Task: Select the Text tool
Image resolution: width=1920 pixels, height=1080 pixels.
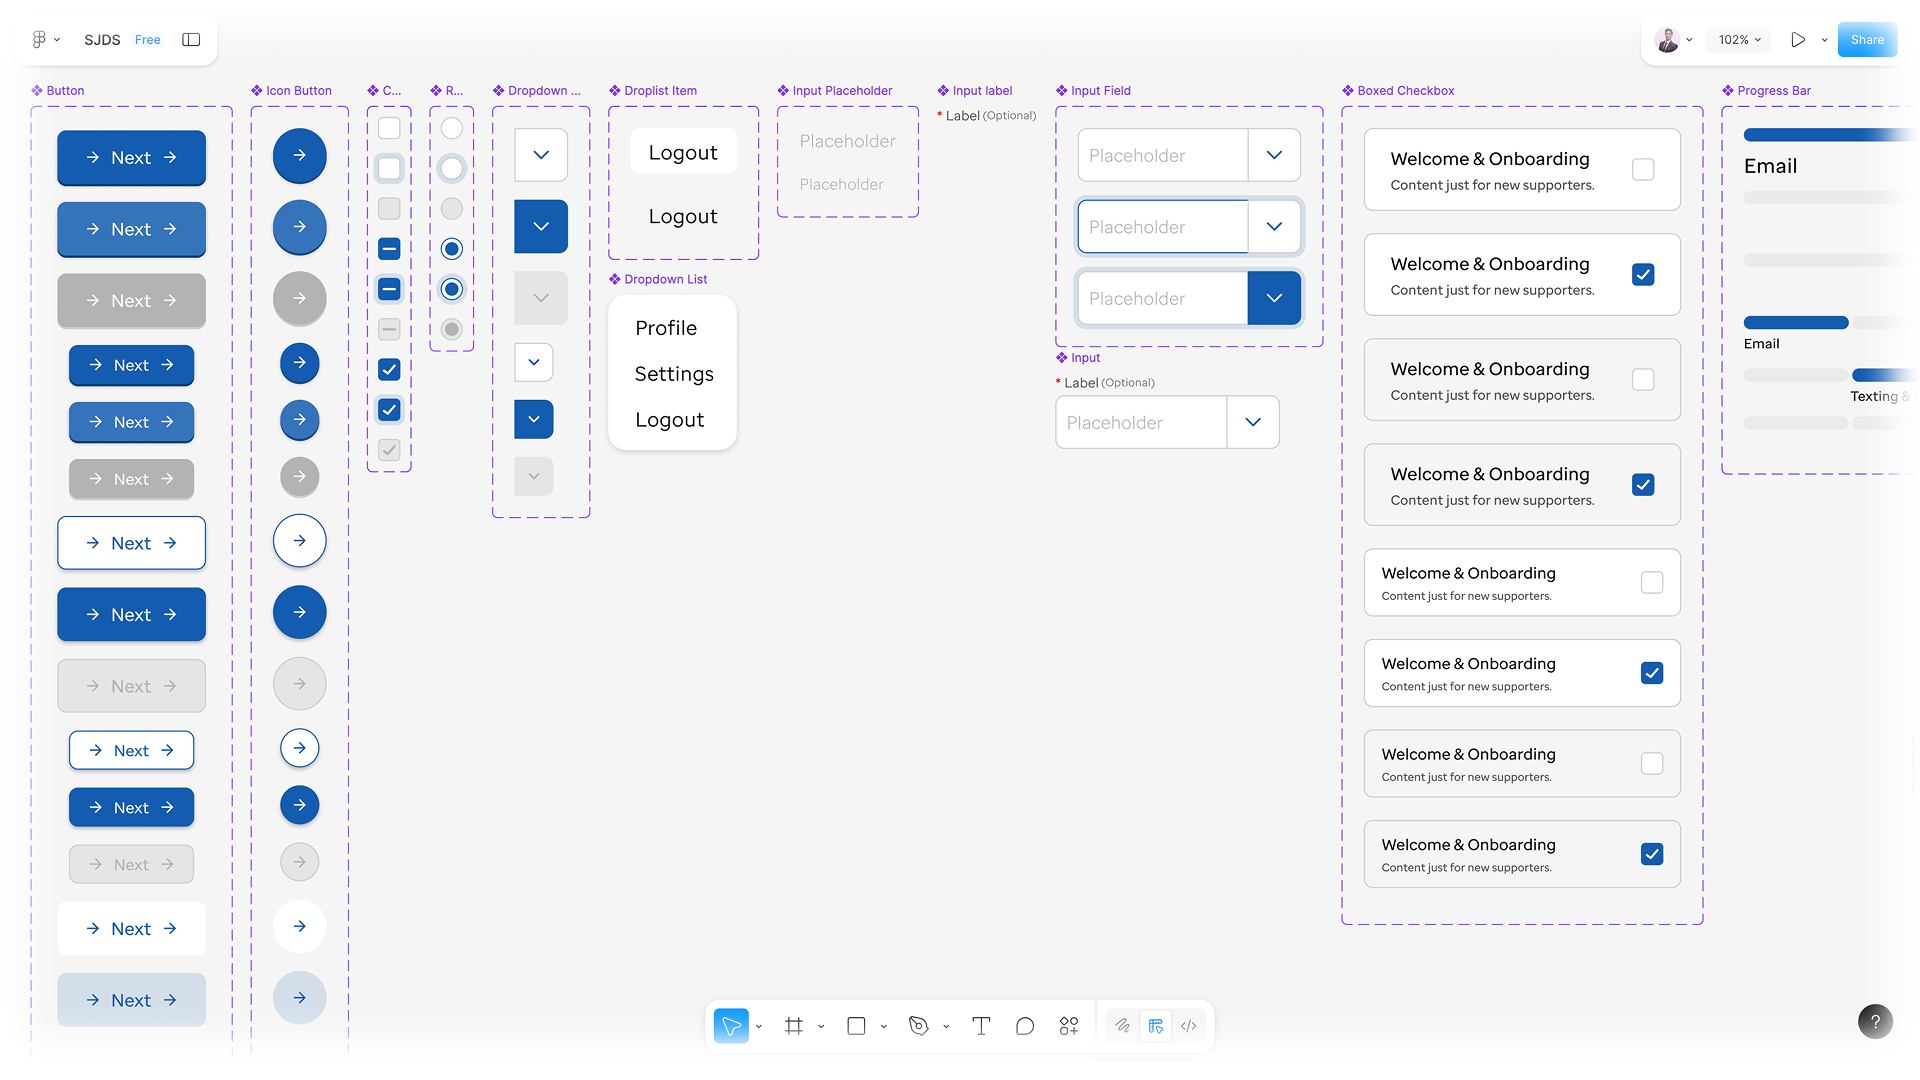Action: point(981,1026)
